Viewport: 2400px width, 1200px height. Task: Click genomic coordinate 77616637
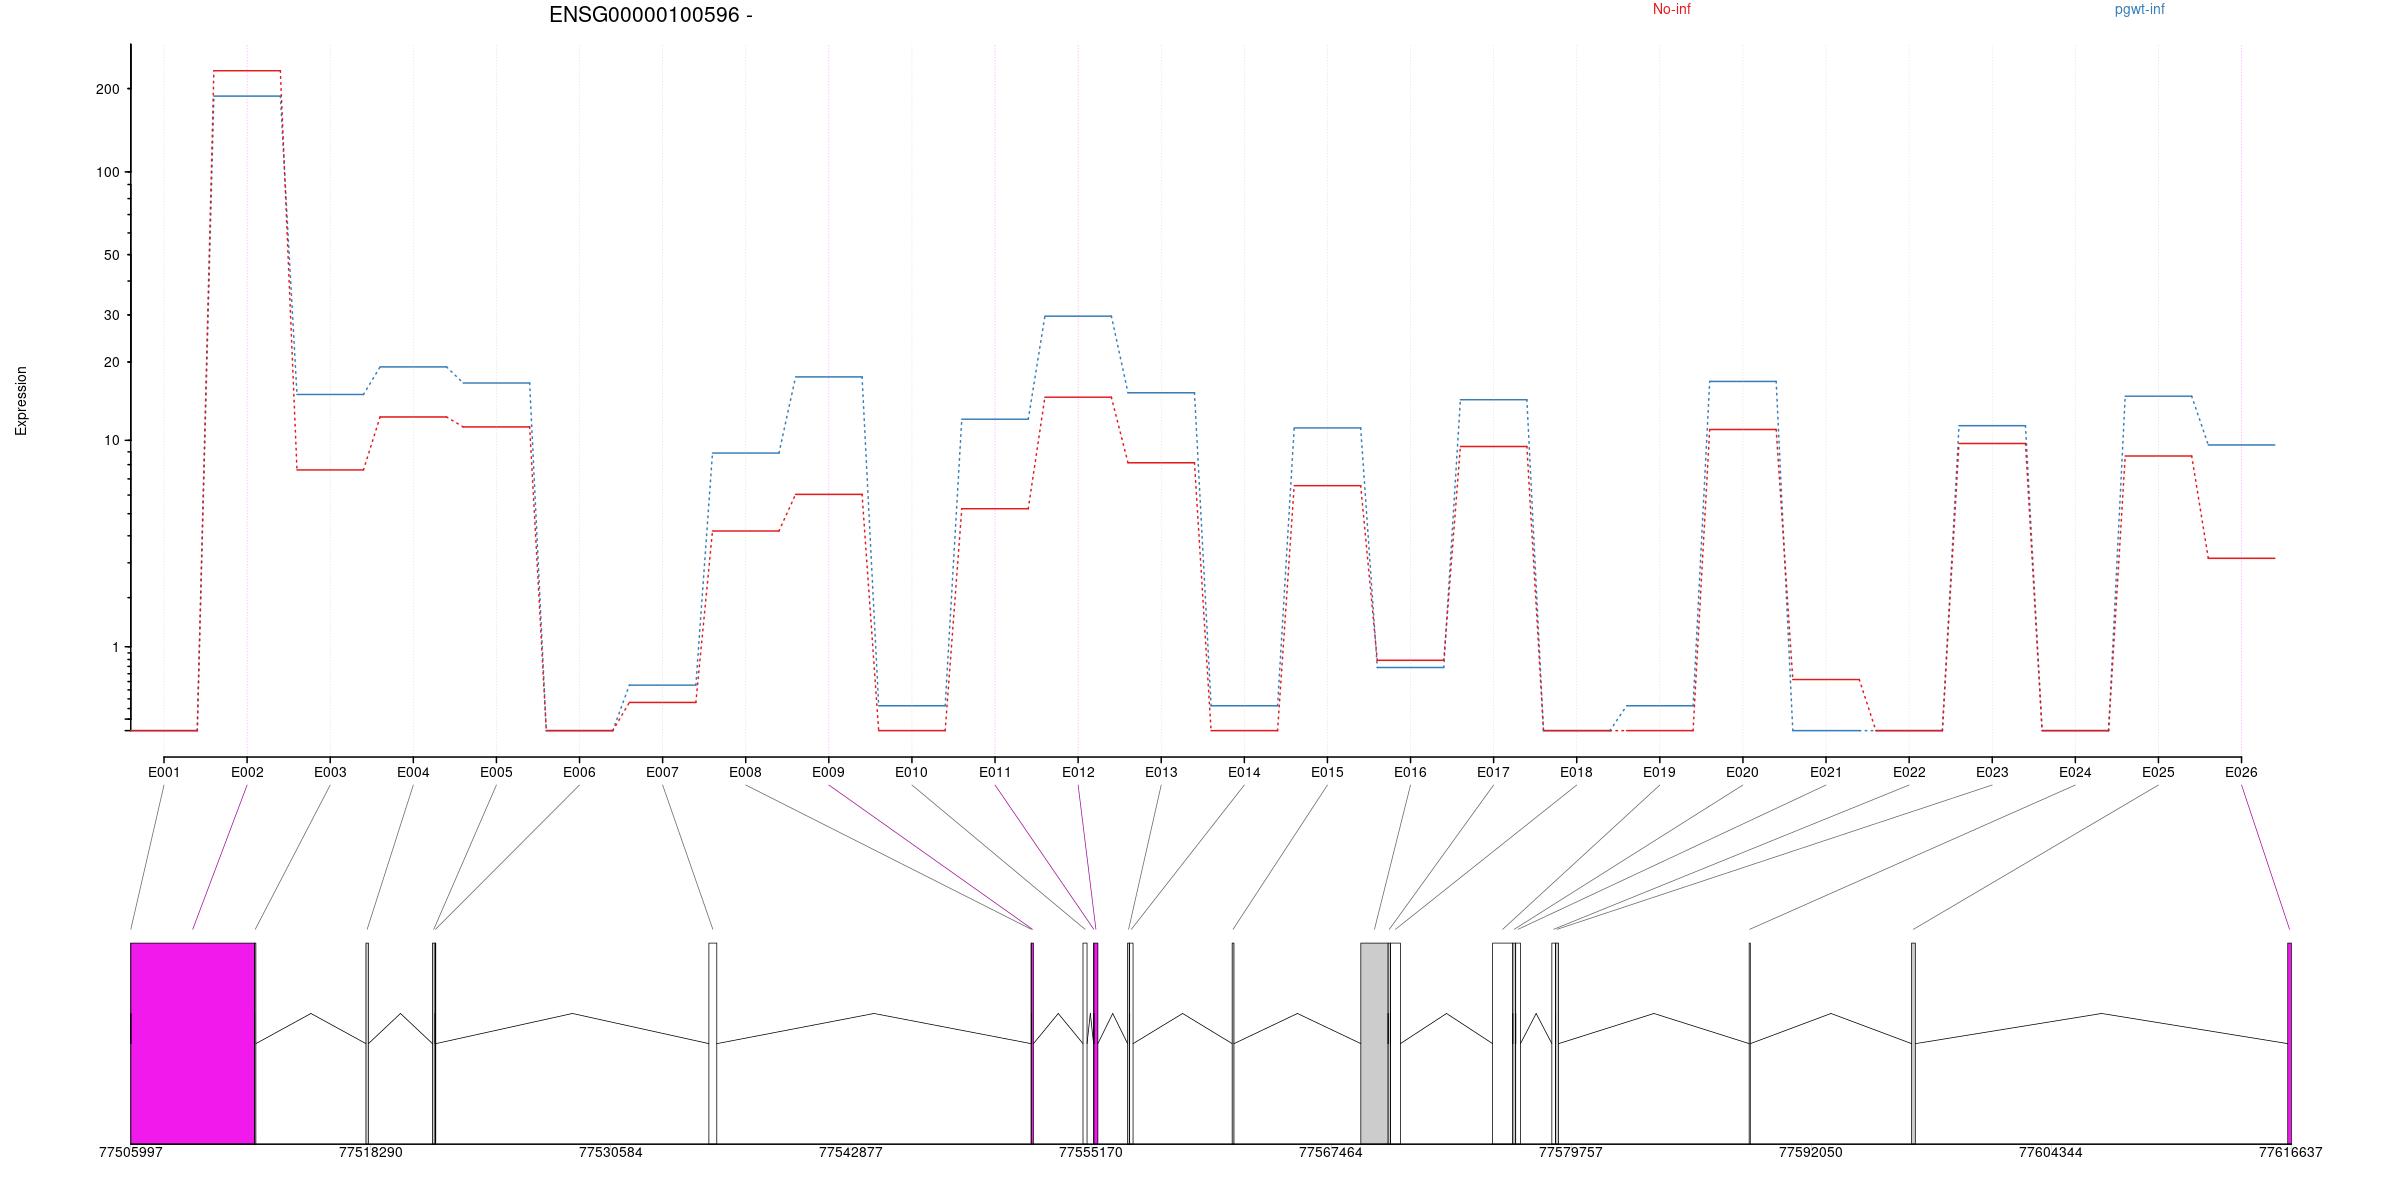point(2290,1152)
